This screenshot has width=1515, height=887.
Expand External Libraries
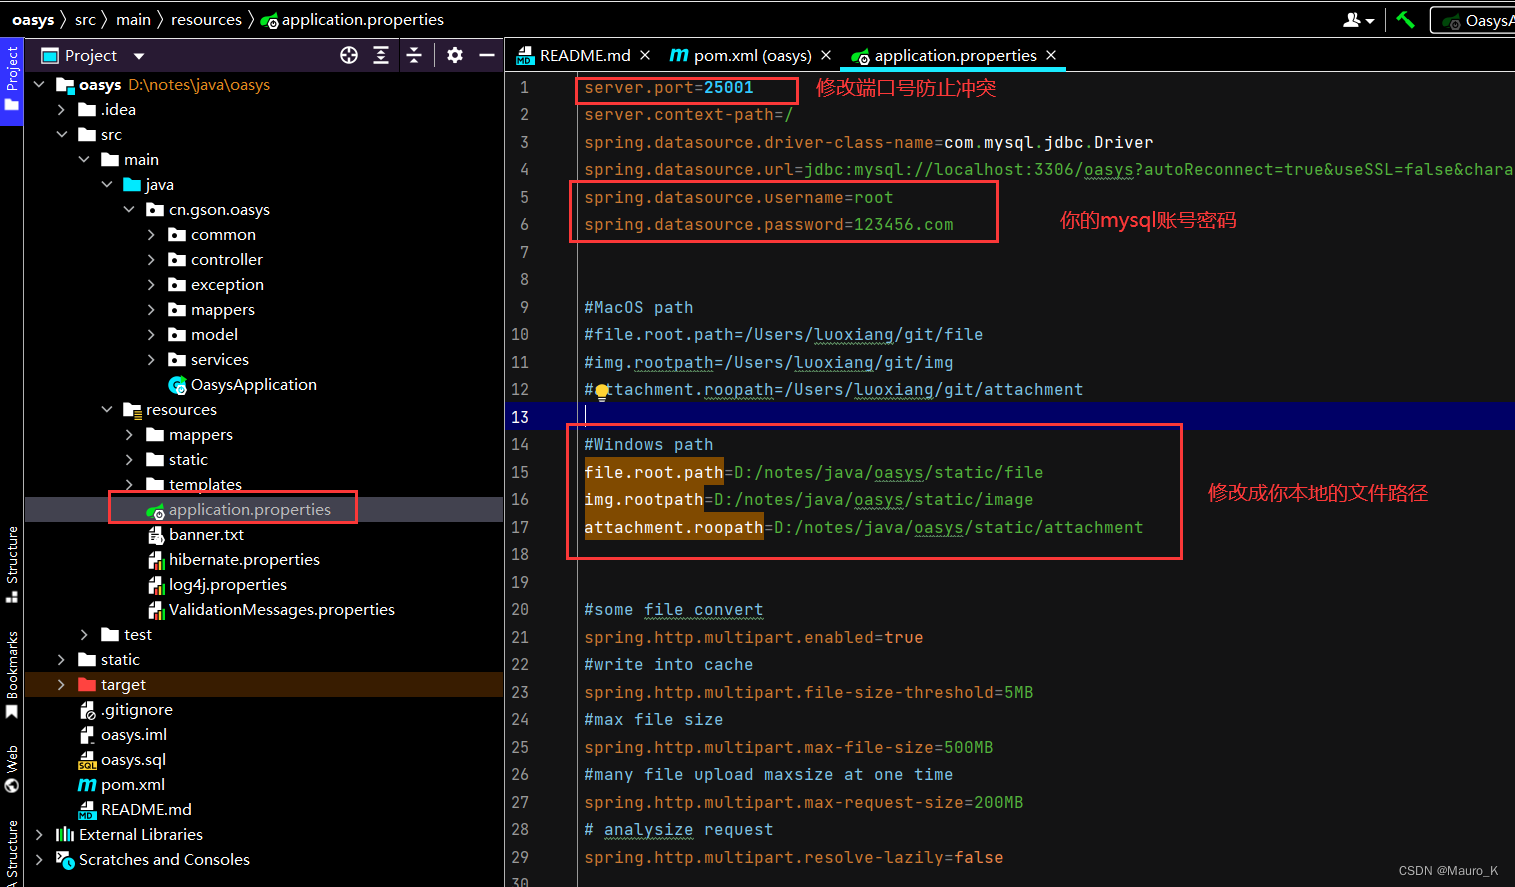[38, 834]
